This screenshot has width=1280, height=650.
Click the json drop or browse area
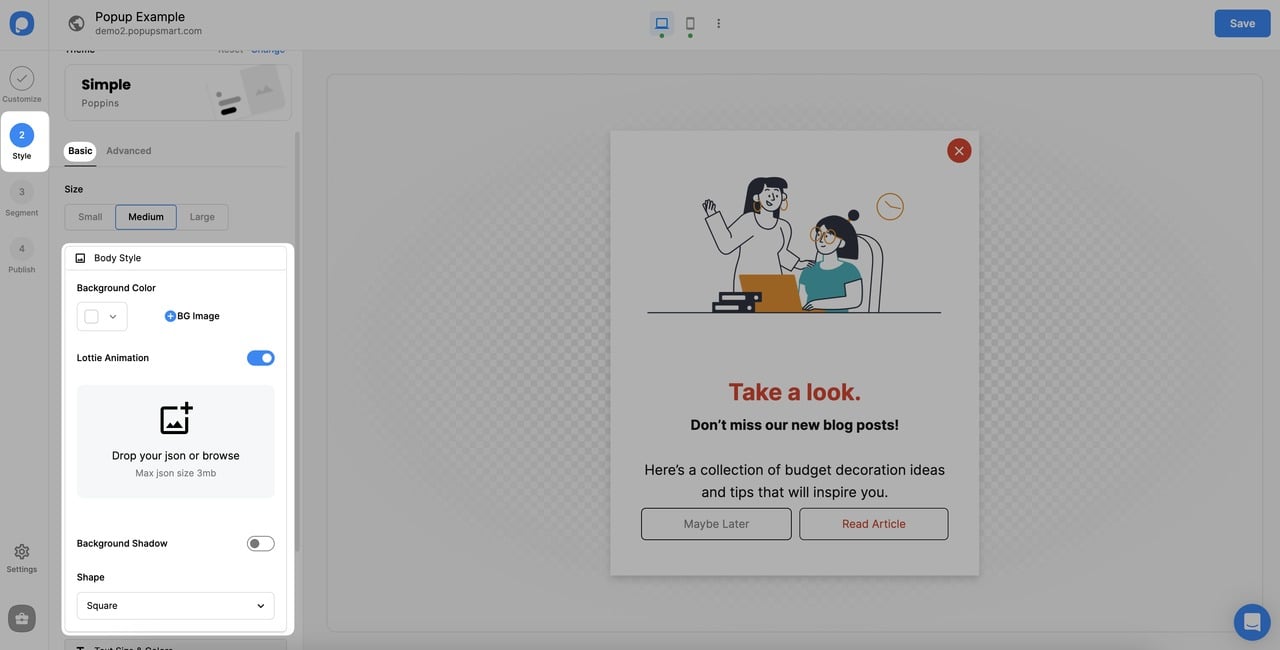click(x=176, y=441)
